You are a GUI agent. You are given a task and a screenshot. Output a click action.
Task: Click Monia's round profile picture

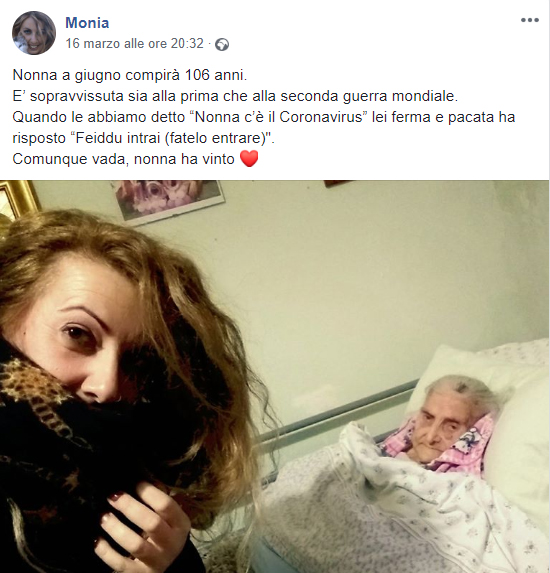pyautogui.click(x=34, y=33)
